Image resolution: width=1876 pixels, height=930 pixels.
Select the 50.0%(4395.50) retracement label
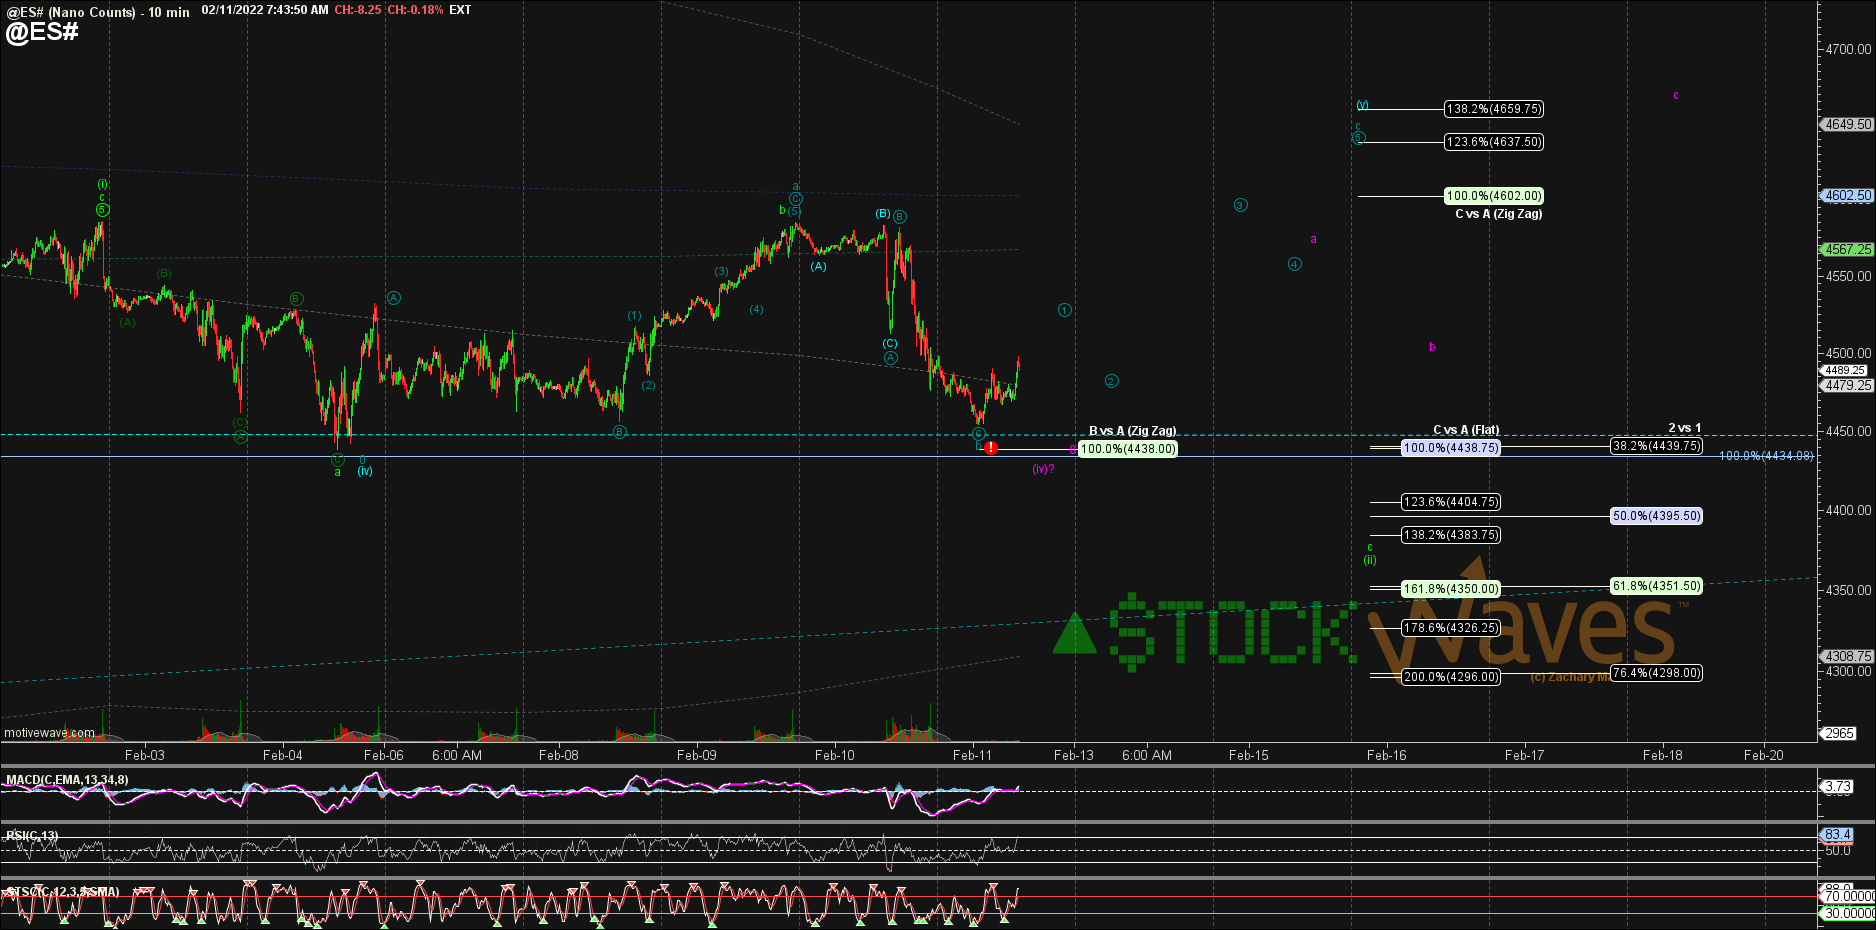pyautogui.click(x=1656, y=516)
